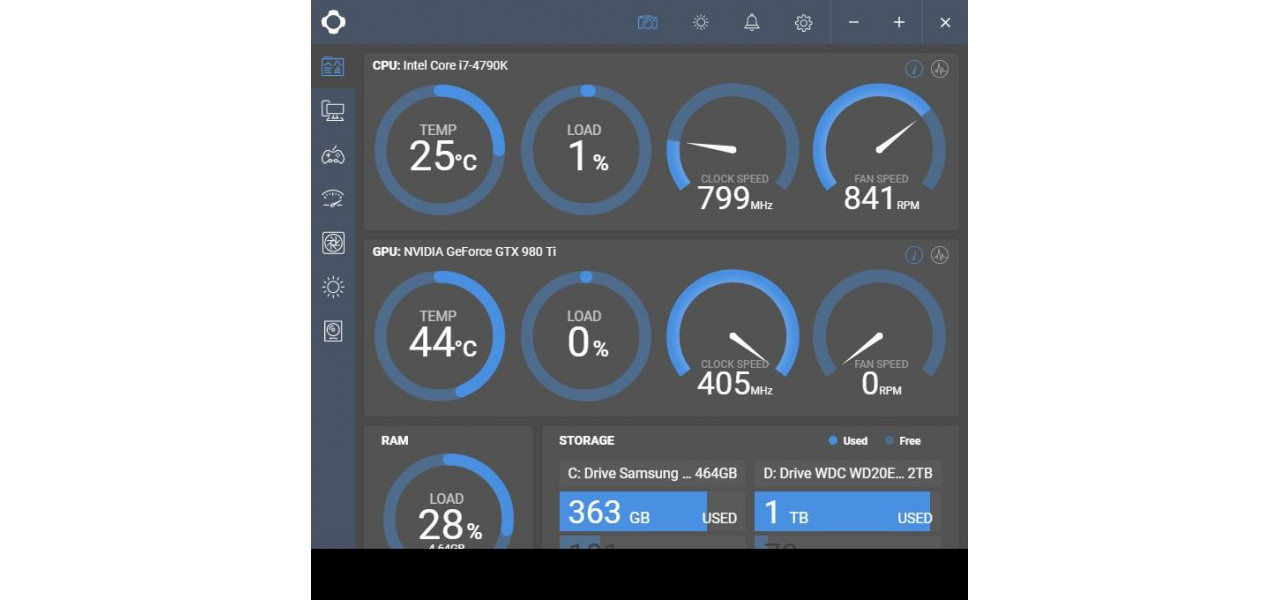Open the PC build specs sidebar icon
1280x600 pixels.
(x=333, y=111)
